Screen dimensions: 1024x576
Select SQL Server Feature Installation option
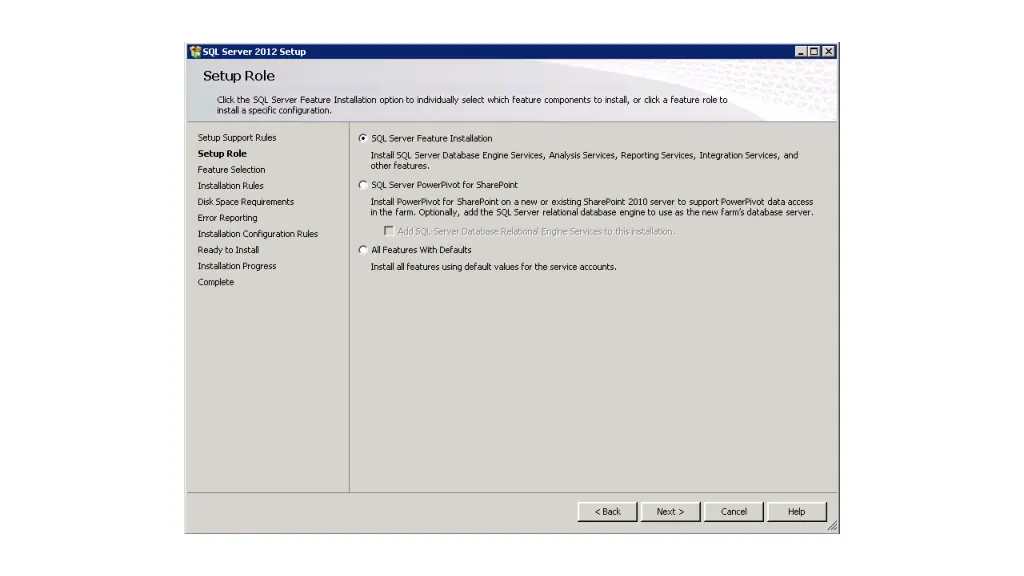click(363, 139)
